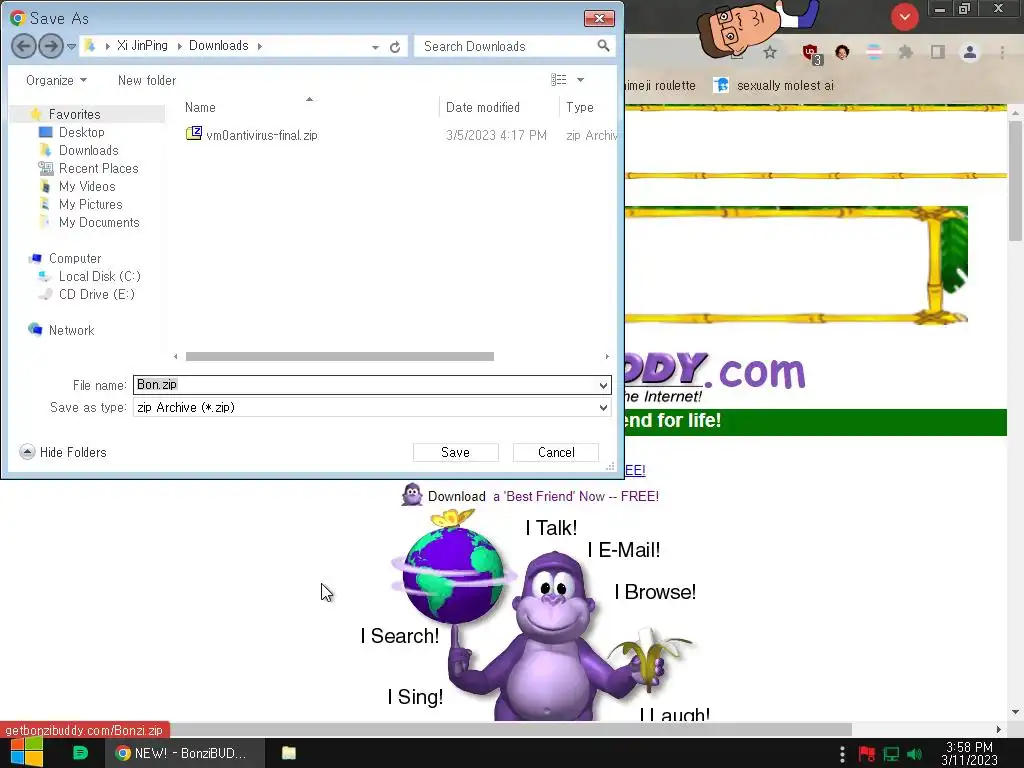The height and width of the screenshot is (768, 1024).
Task: Click the Chrome extensions puzzle icon
Action: point(905,52)
